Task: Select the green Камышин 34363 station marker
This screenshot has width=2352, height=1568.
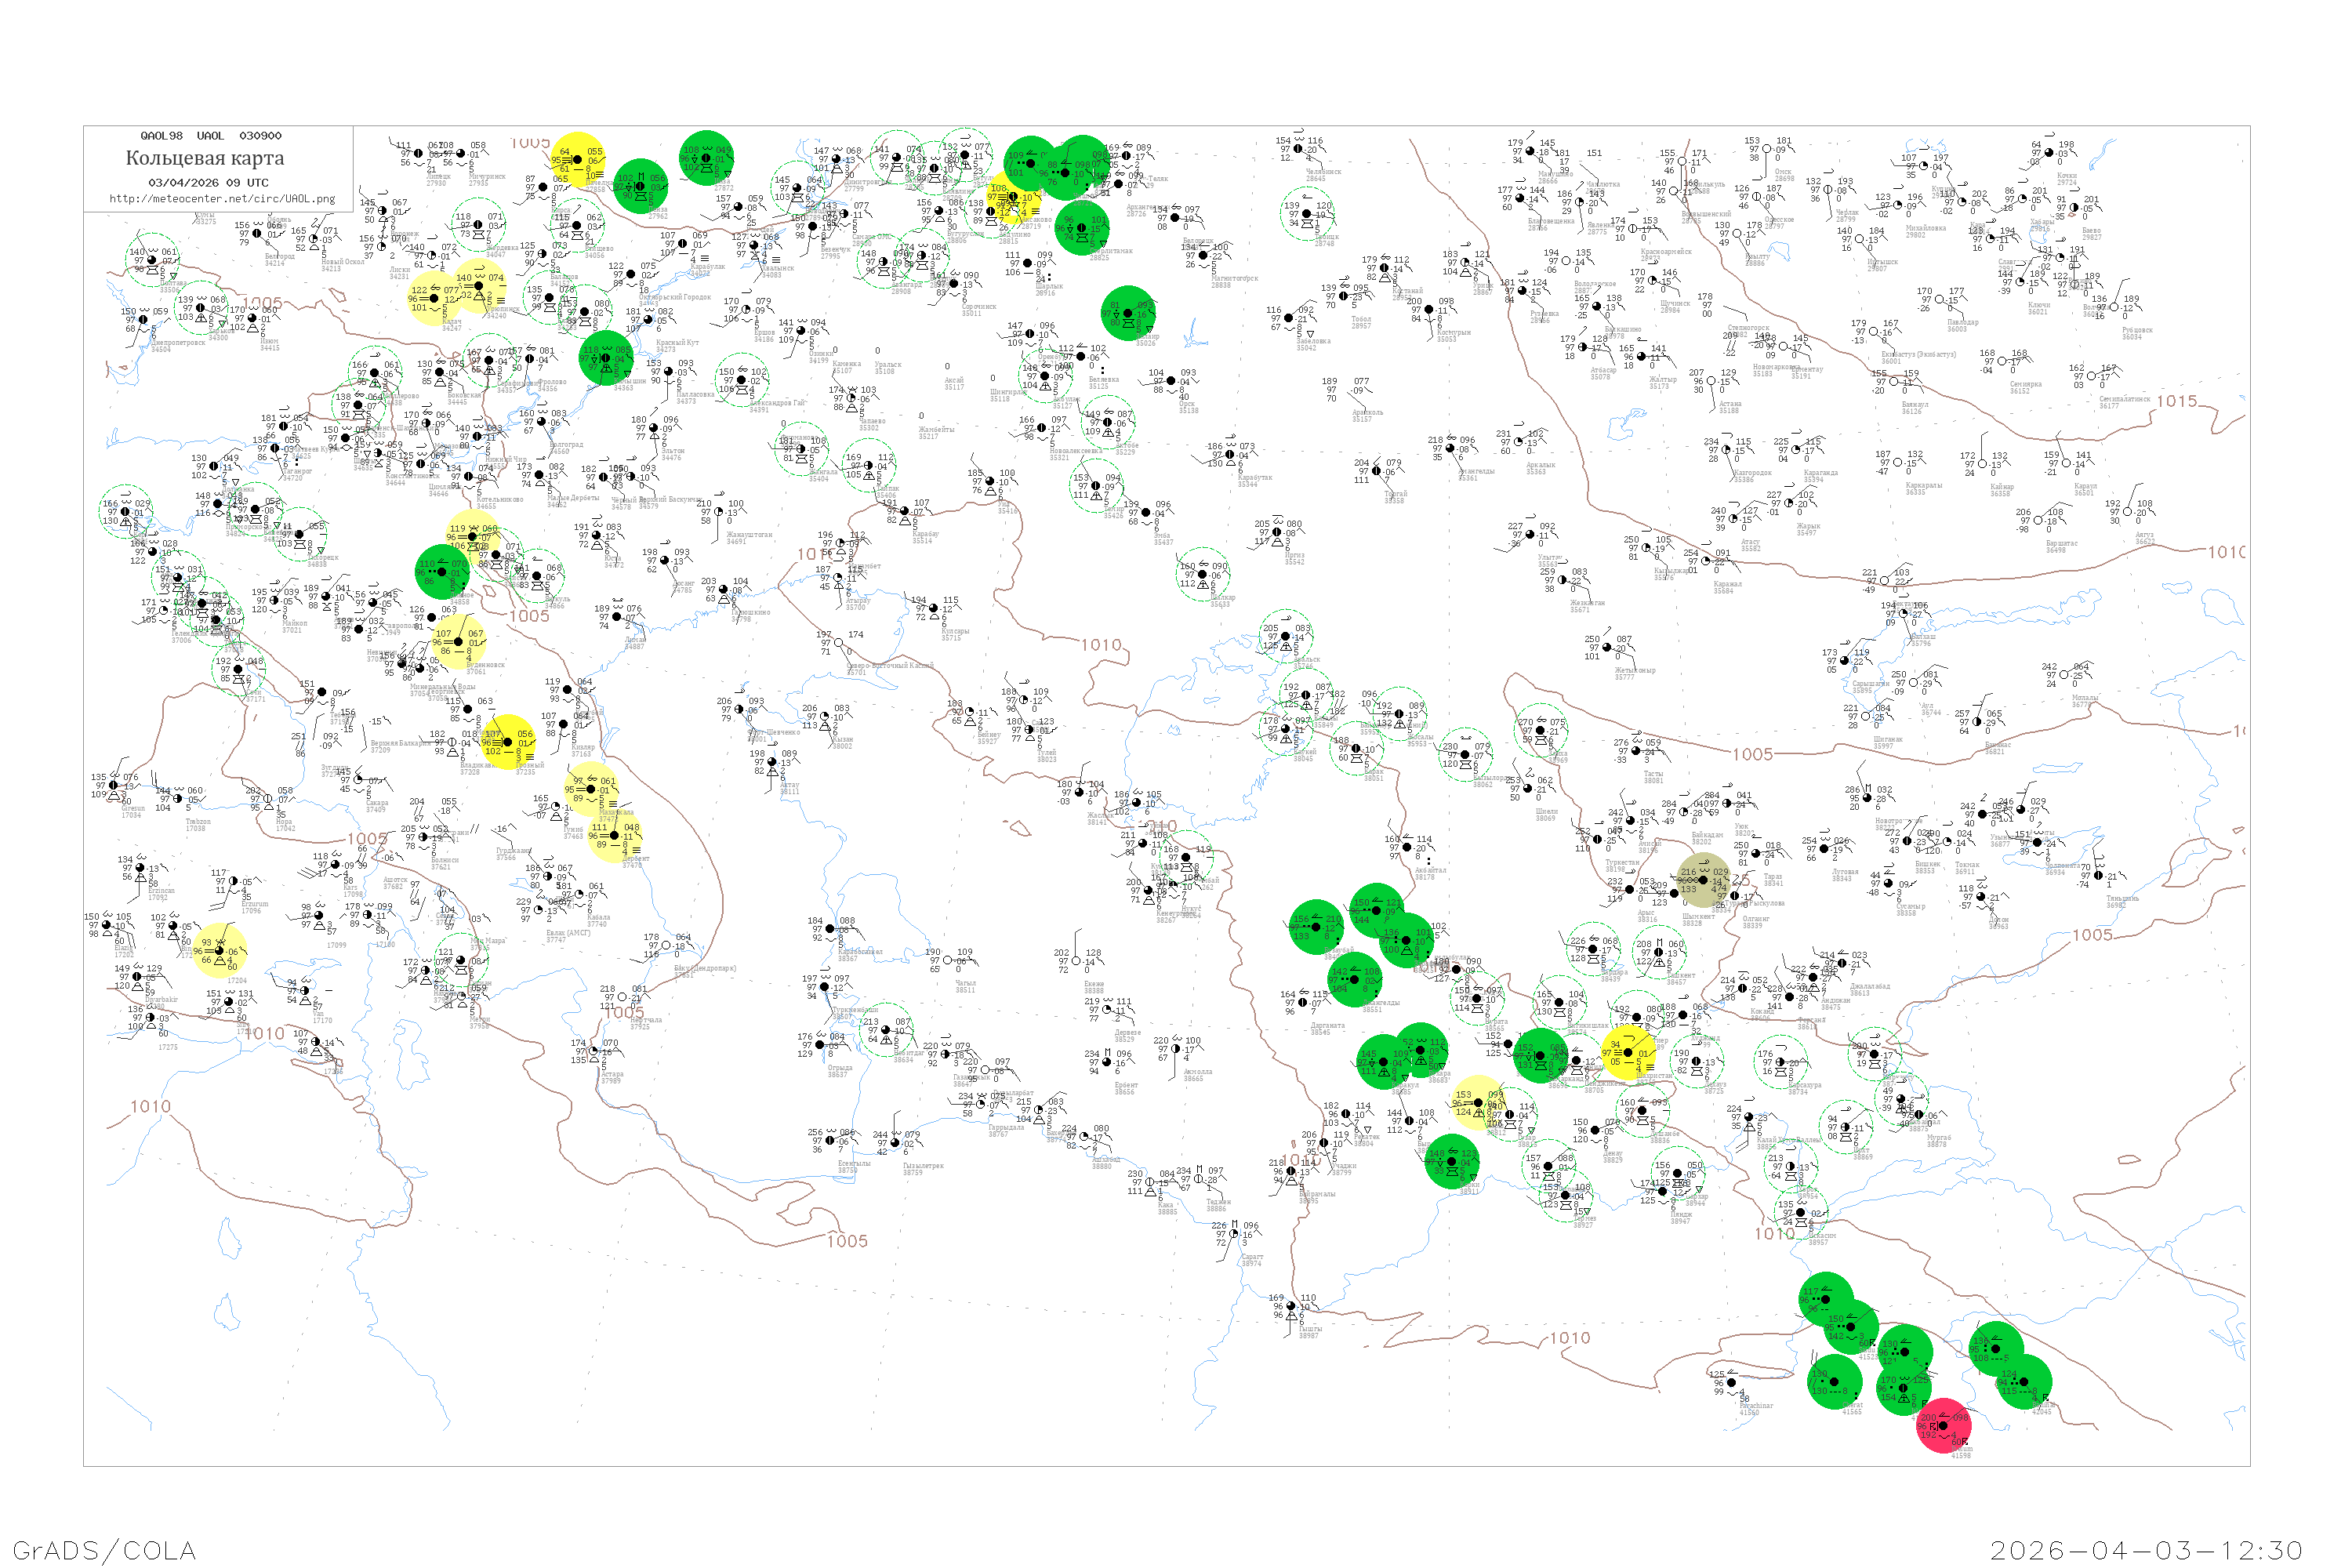Action: pyautogui.click(x=605, y=358)
